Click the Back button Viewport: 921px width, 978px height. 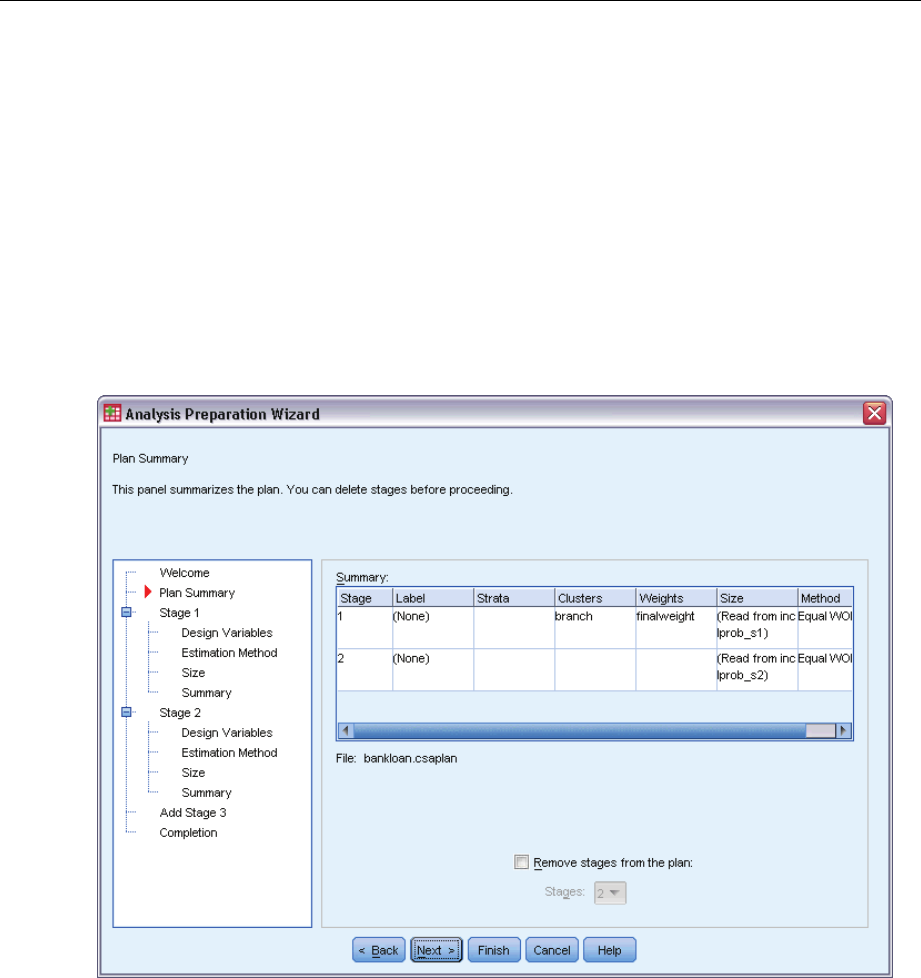click(x=379, y=950)
